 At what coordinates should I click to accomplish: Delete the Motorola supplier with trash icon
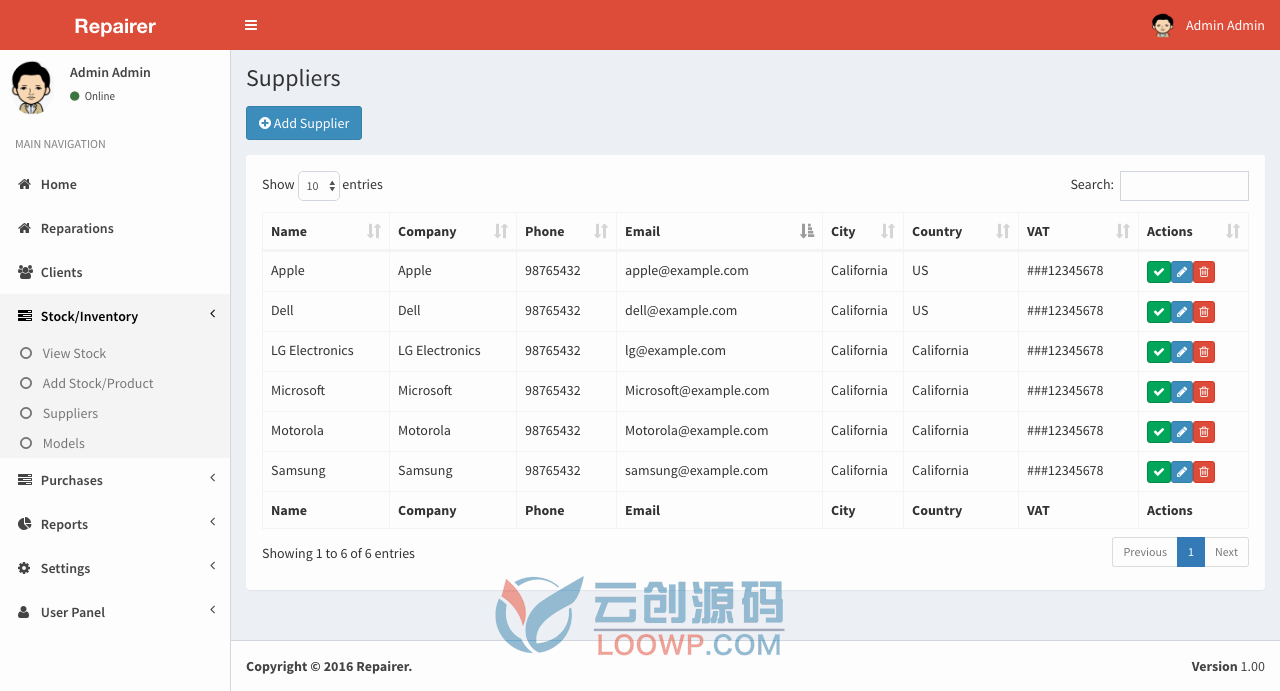pos(1204,432)
